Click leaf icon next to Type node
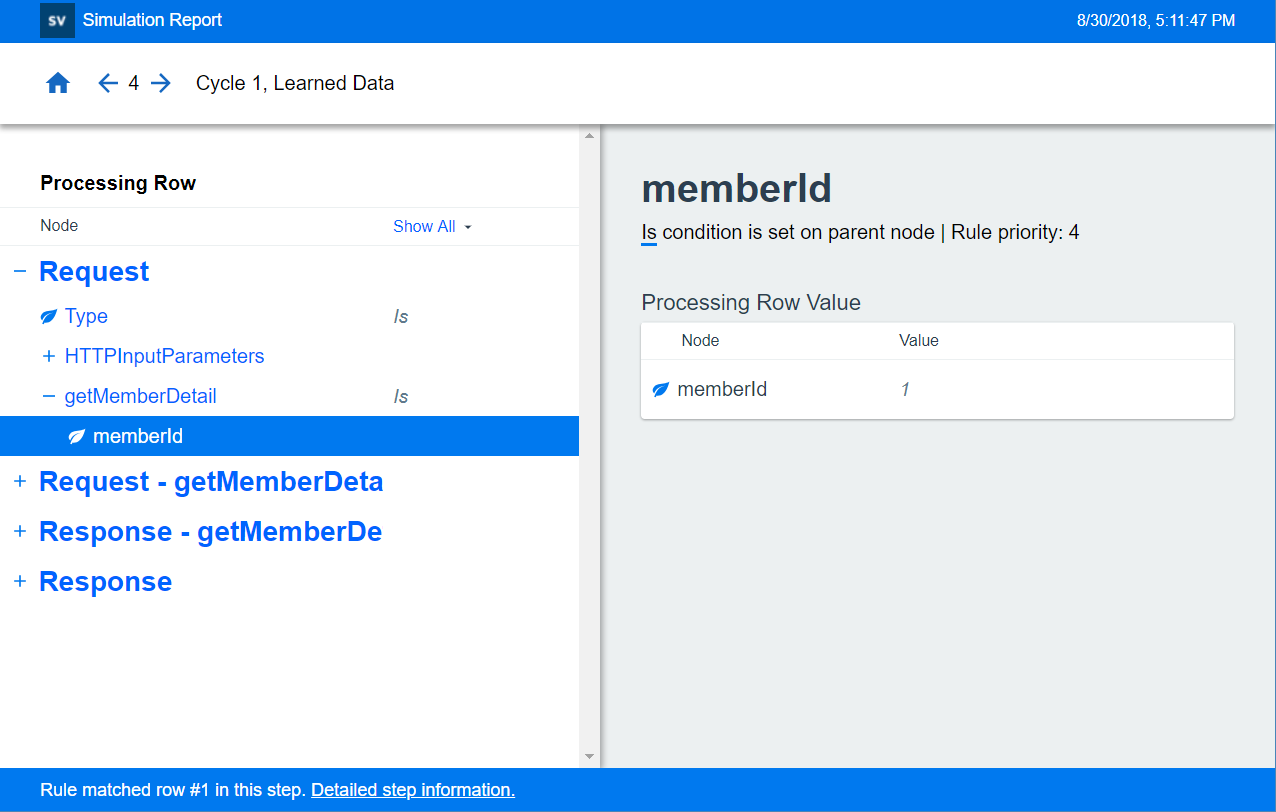 [x=48, y=317]
